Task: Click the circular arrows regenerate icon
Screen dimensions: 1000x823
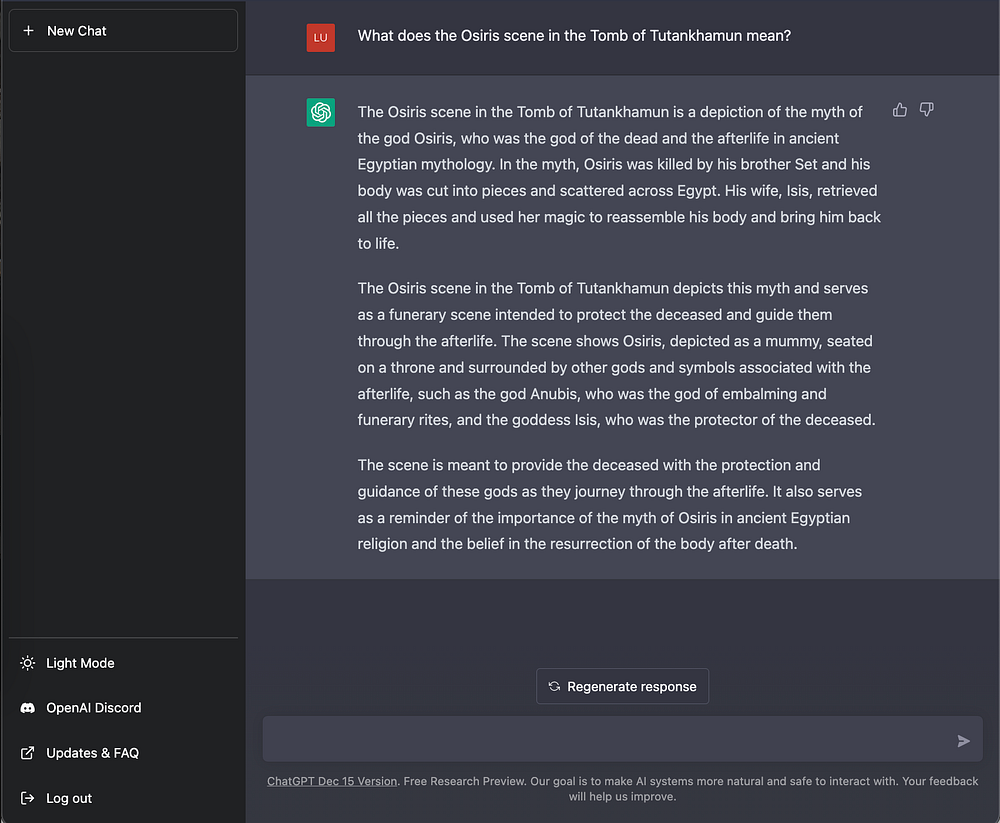Action: coord(554,687)
